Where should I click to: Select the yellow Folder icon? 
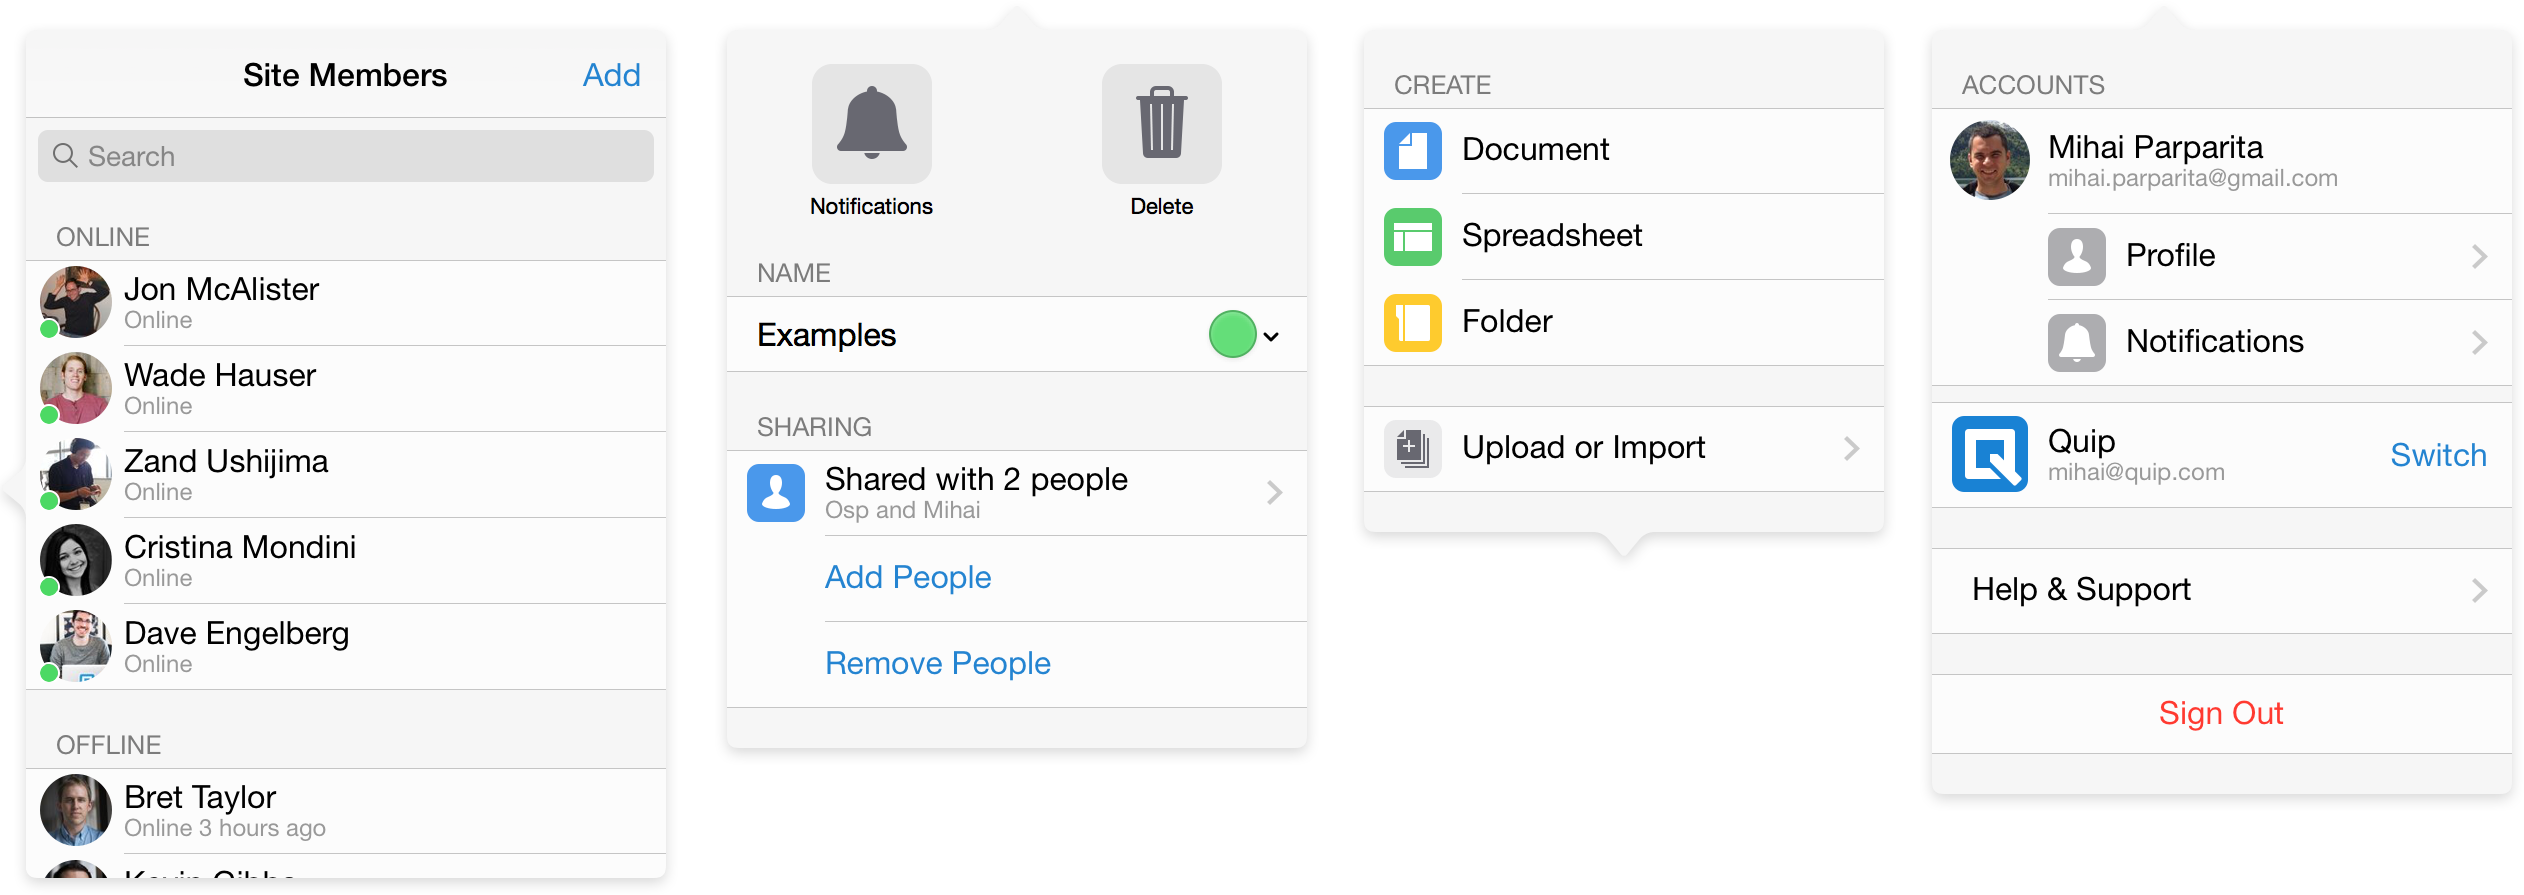tap(1412, 323)
